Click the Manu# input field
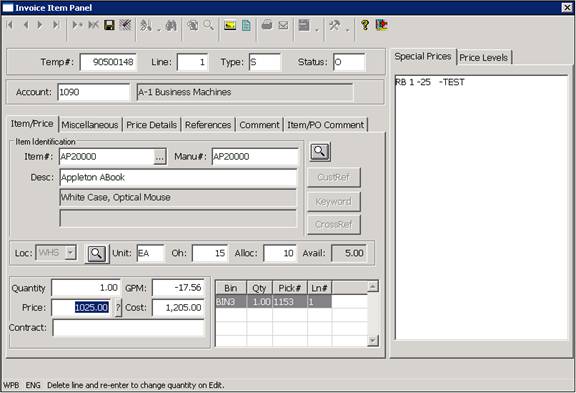 255,157
